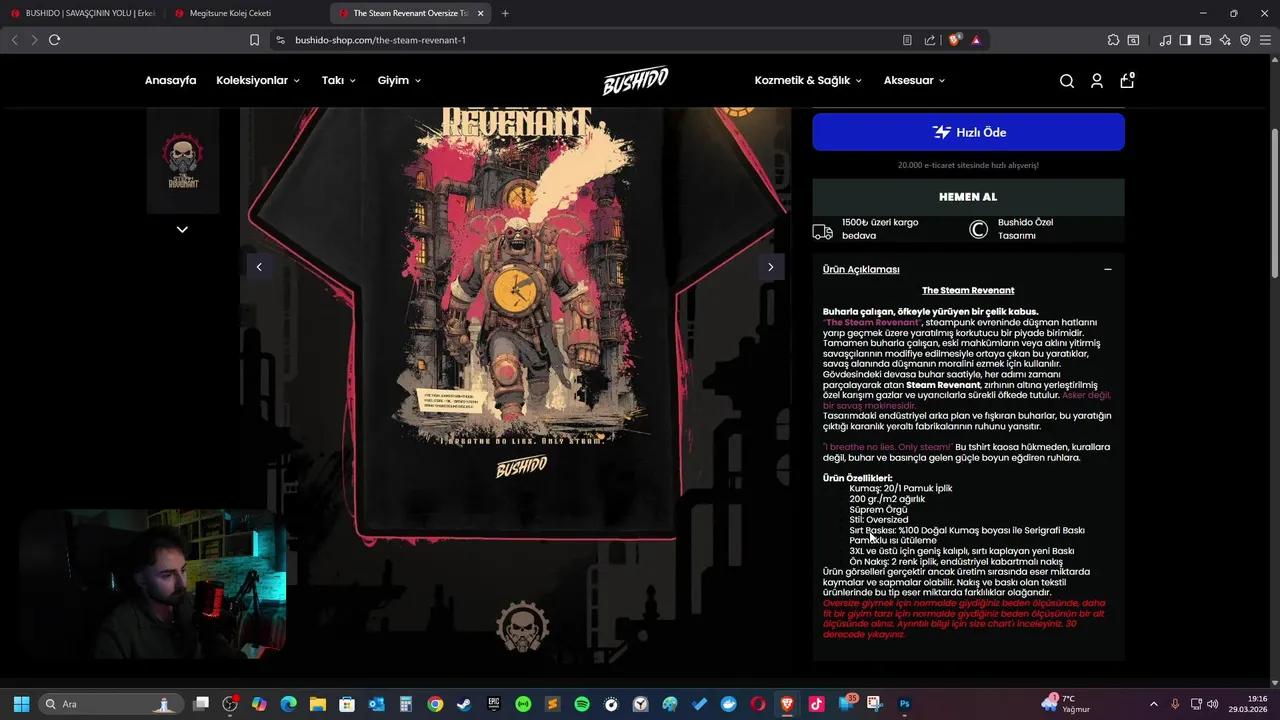Click 'The Steam Revenant' description title
This screenshot has width=1280, height=720.
coord(968,290)
